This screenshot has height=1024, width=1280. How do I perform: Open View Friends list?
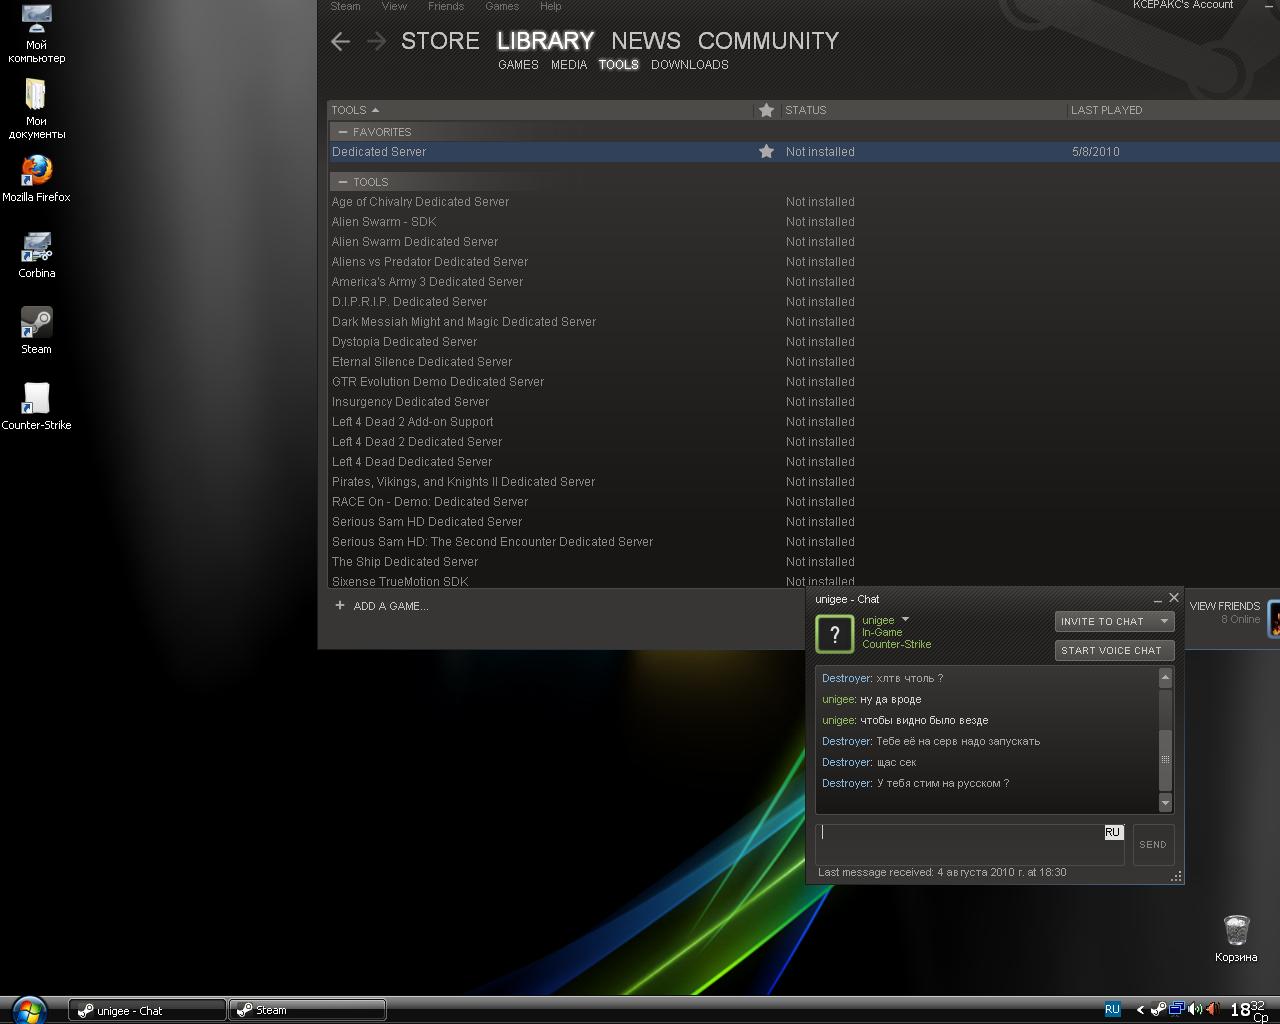pyautogui.click(x=1225, y=606)
